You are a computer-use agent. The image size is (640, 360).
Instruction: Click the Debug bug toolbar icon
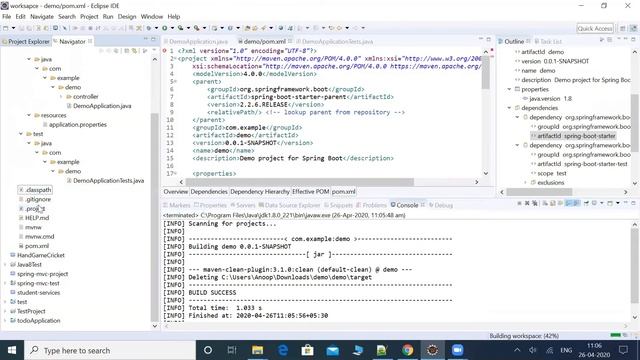coord(149,28)
